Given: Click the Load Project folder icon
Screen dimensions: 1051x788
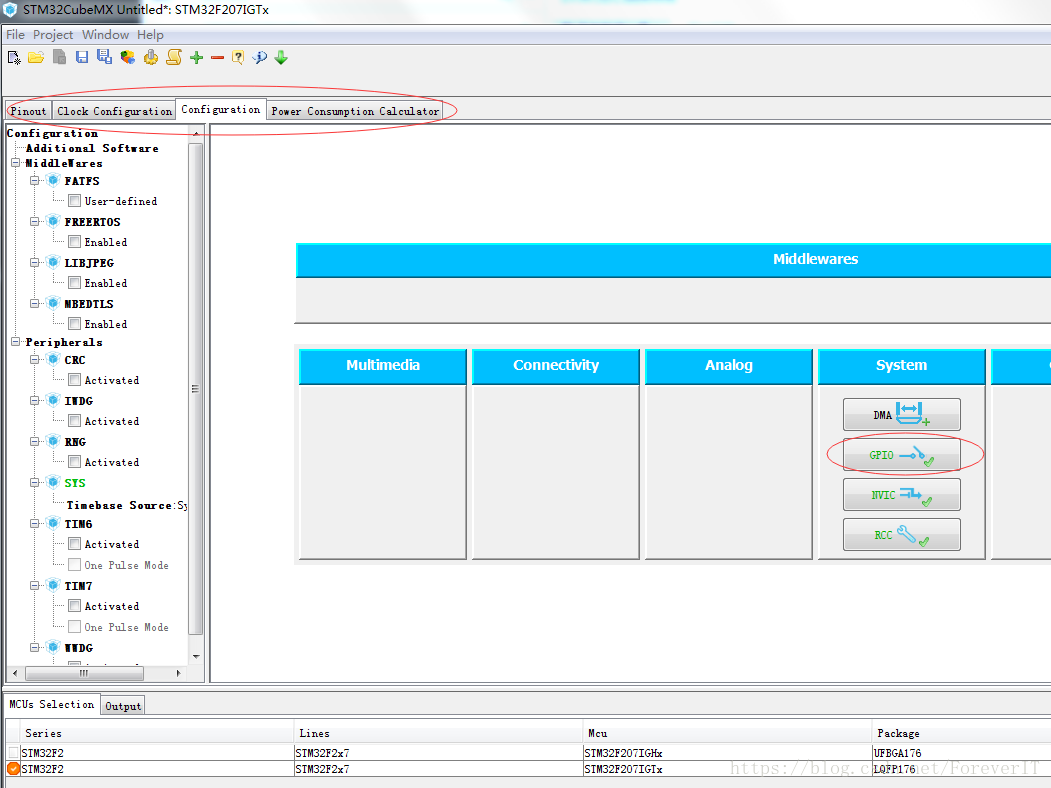Looking at the screenshot, I should click(x=36, y=58).
